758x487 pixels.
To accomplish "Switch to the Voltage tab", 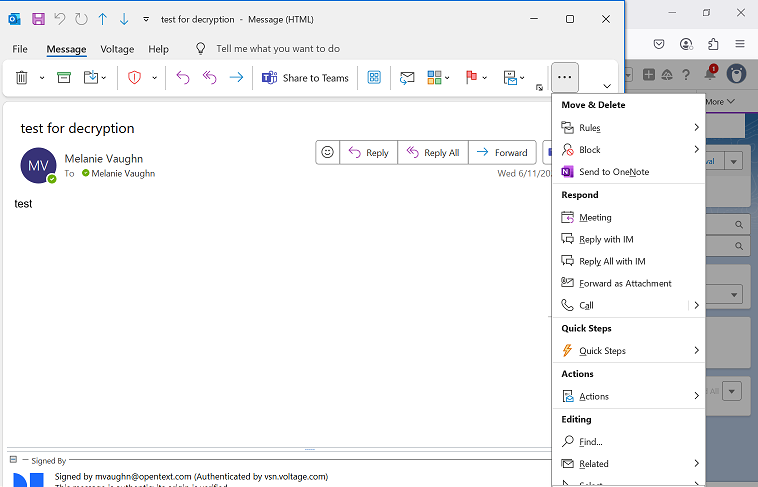I will pyautogui.click(x=117, y=49).
